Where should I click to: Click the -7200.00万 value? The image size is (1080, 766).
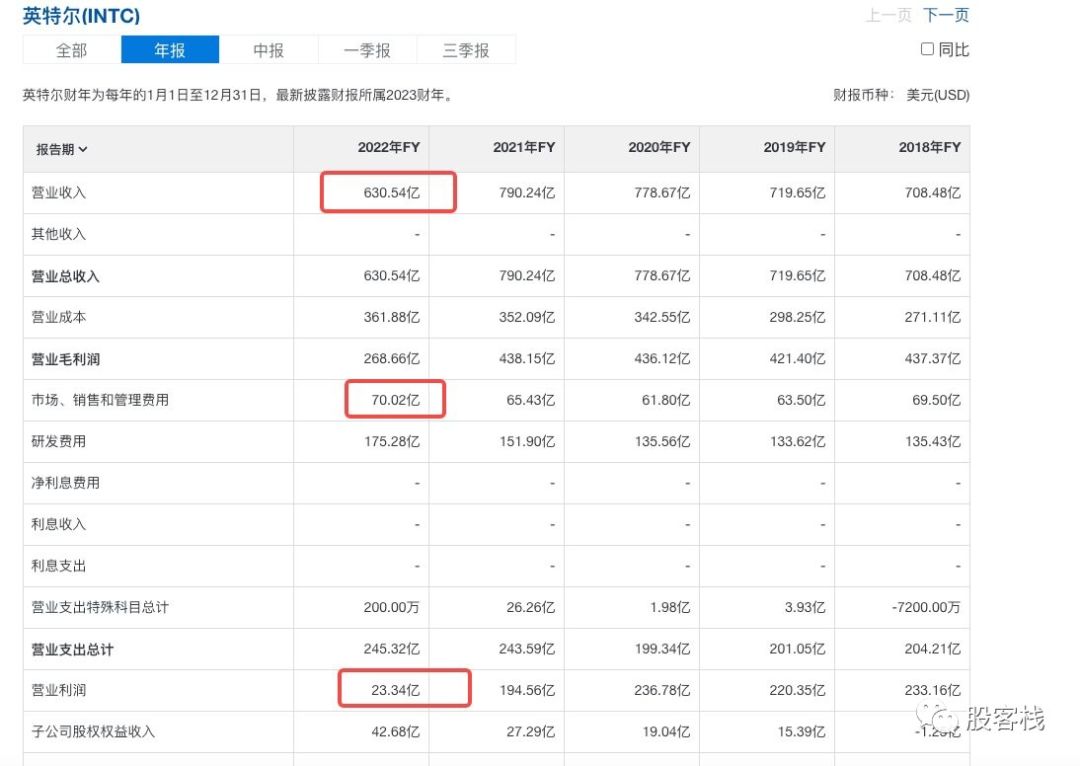click(926, 607)
